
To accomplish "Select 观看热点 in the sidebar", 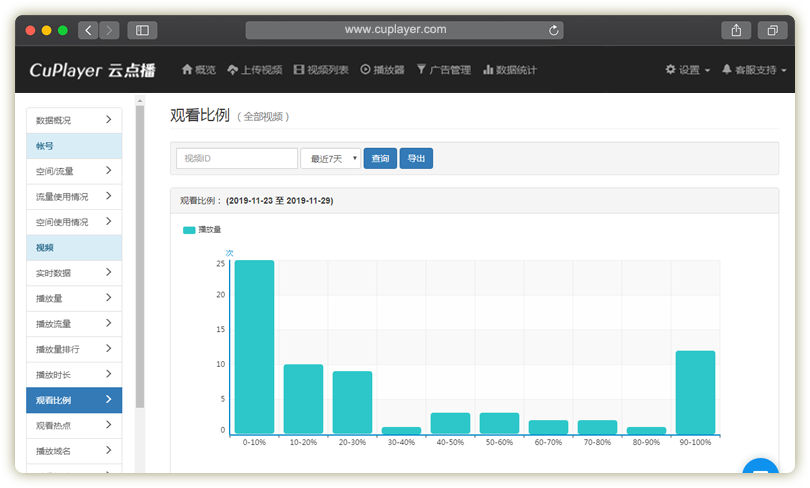I will [x=74, y=426].
